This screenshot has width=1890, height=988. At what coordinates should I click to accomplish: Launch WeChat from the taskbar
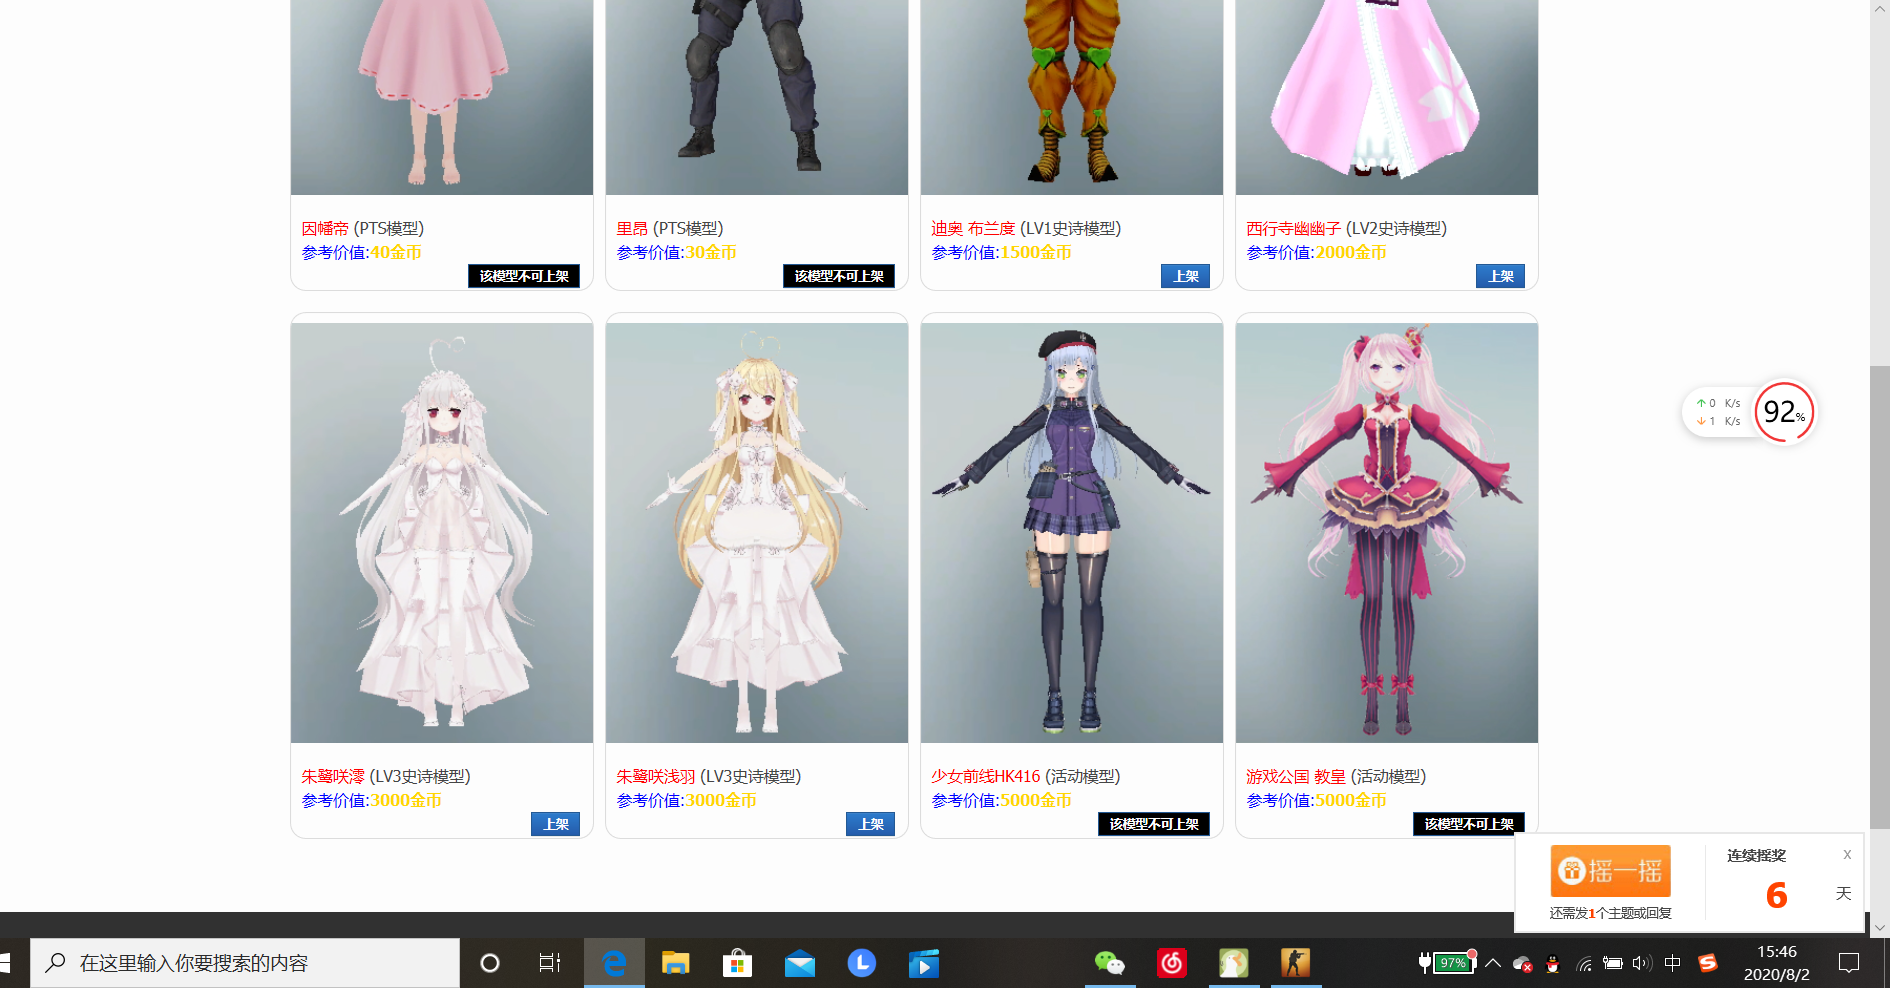pos(1111,962)
